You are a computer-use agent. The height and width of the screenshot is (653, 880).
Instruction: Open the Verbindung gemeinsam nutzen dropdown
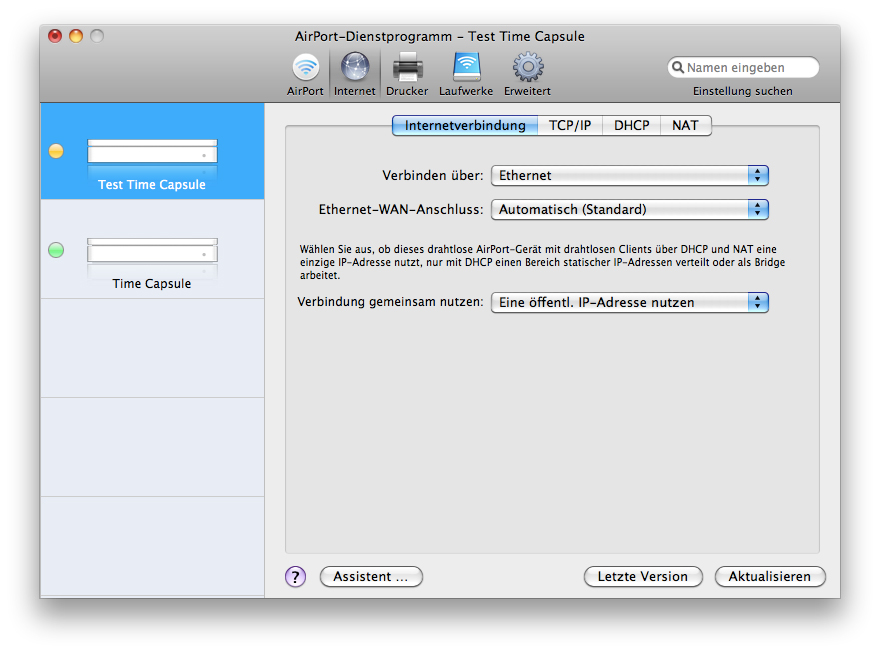630,302
